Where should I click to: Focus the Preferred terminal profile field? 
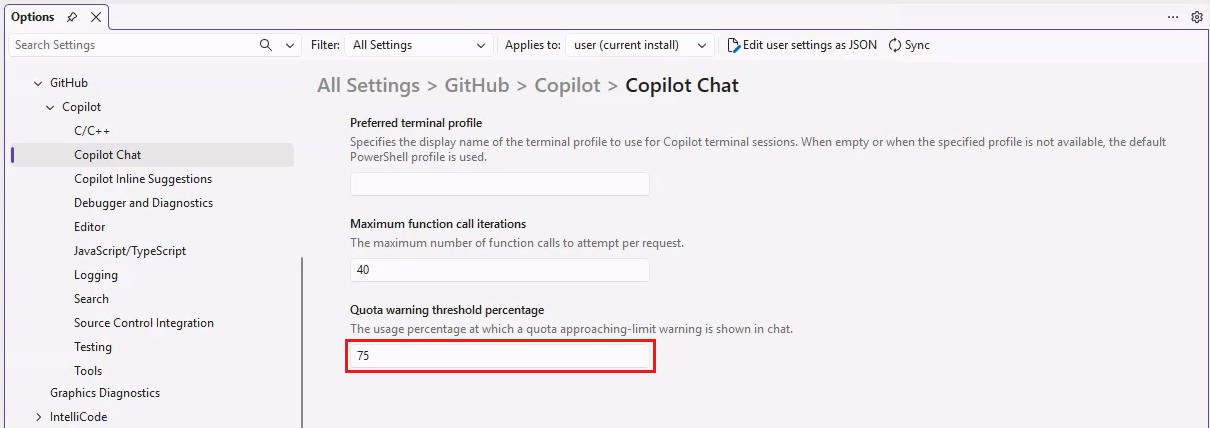(500, 184)
